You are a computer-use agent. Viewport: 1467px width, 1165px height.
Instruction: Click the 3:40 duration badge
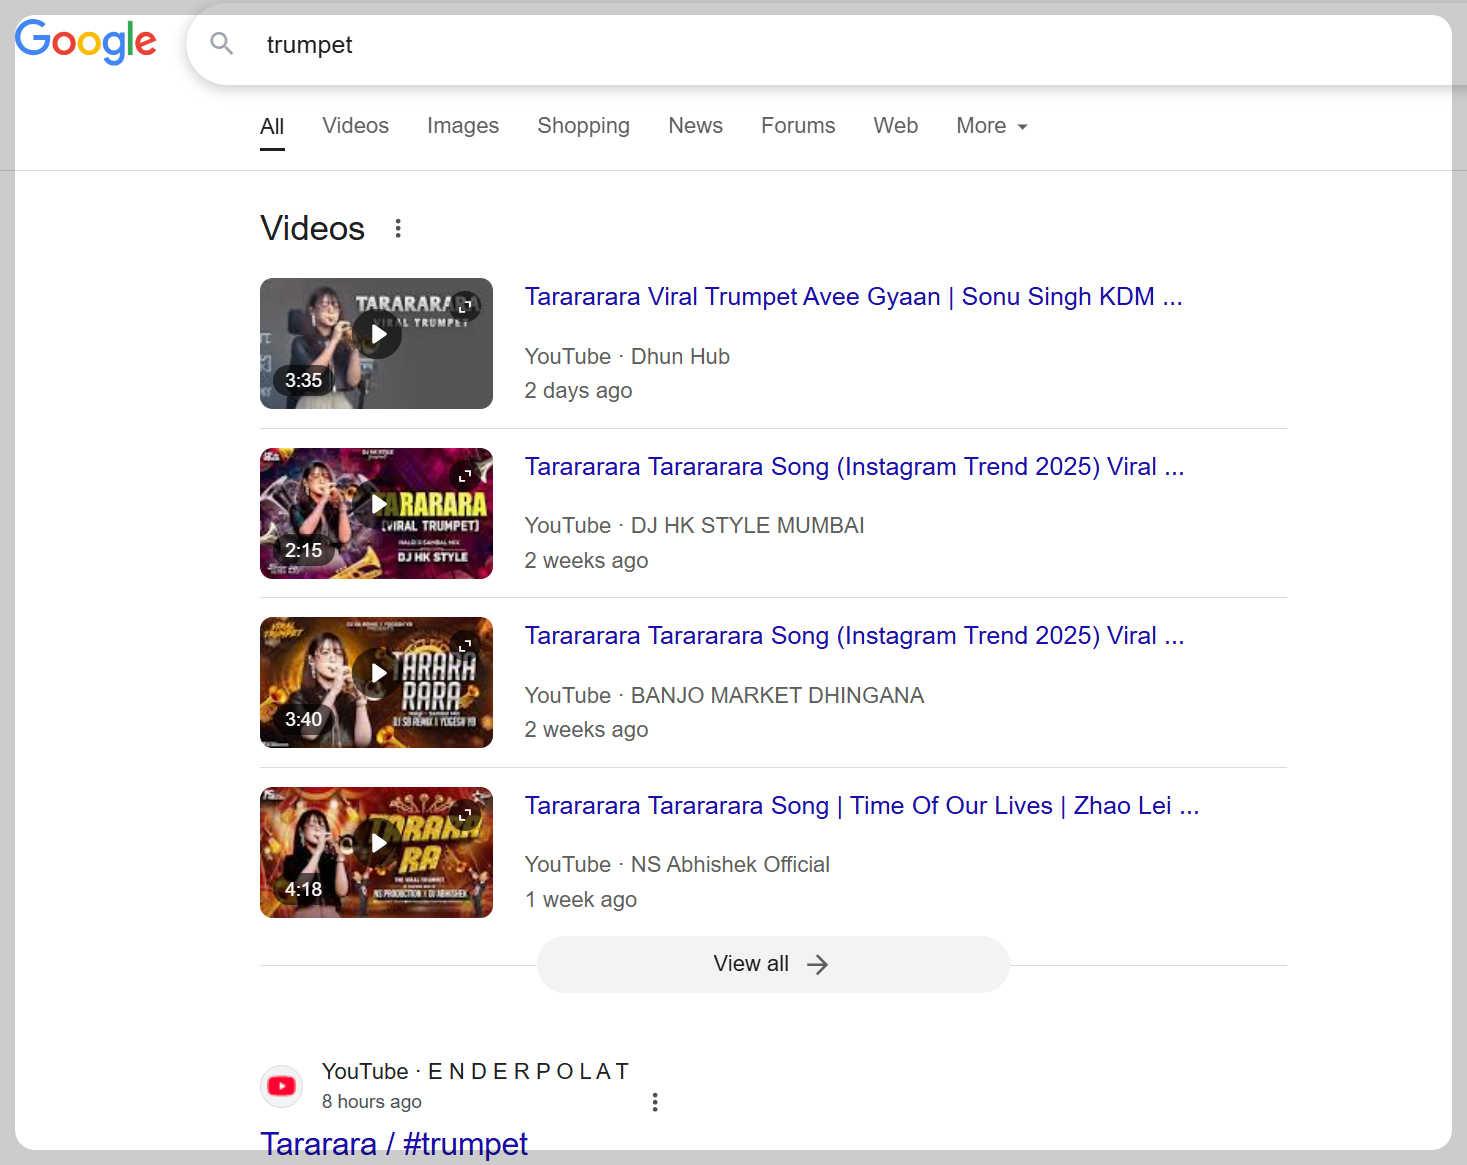[x=303, y=719]
